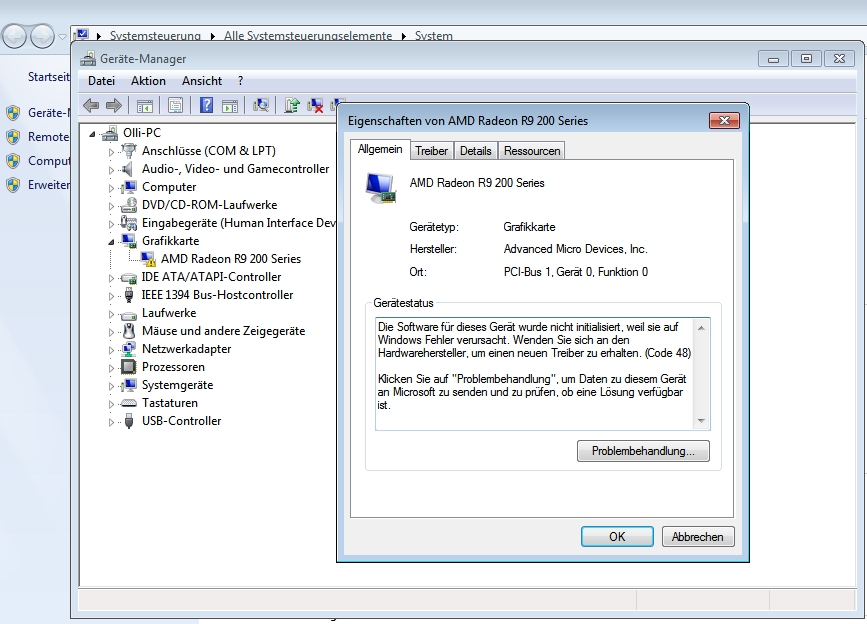Click the IEEE 1394 Bus-Hostcontroller icon

(x=129, y=295)
